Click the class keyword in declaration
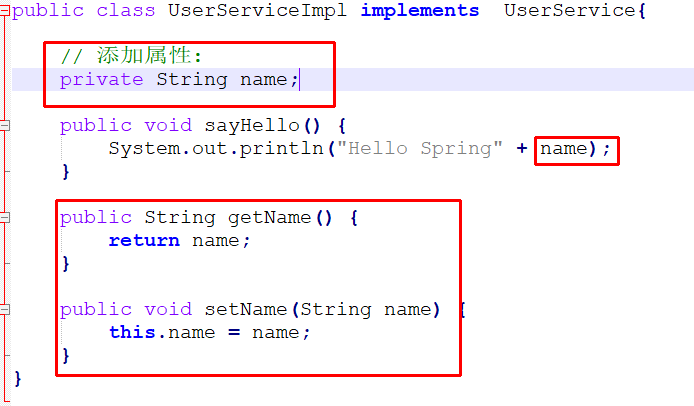The image size is (694, 406). (126, 11)
